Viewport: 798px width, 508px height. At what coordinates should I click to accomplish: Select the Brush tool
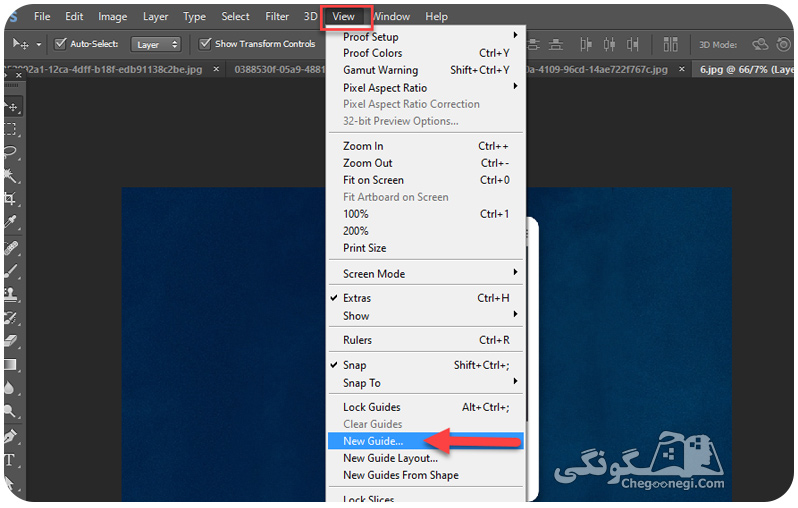pyautogui.click(x=10, y=271)
